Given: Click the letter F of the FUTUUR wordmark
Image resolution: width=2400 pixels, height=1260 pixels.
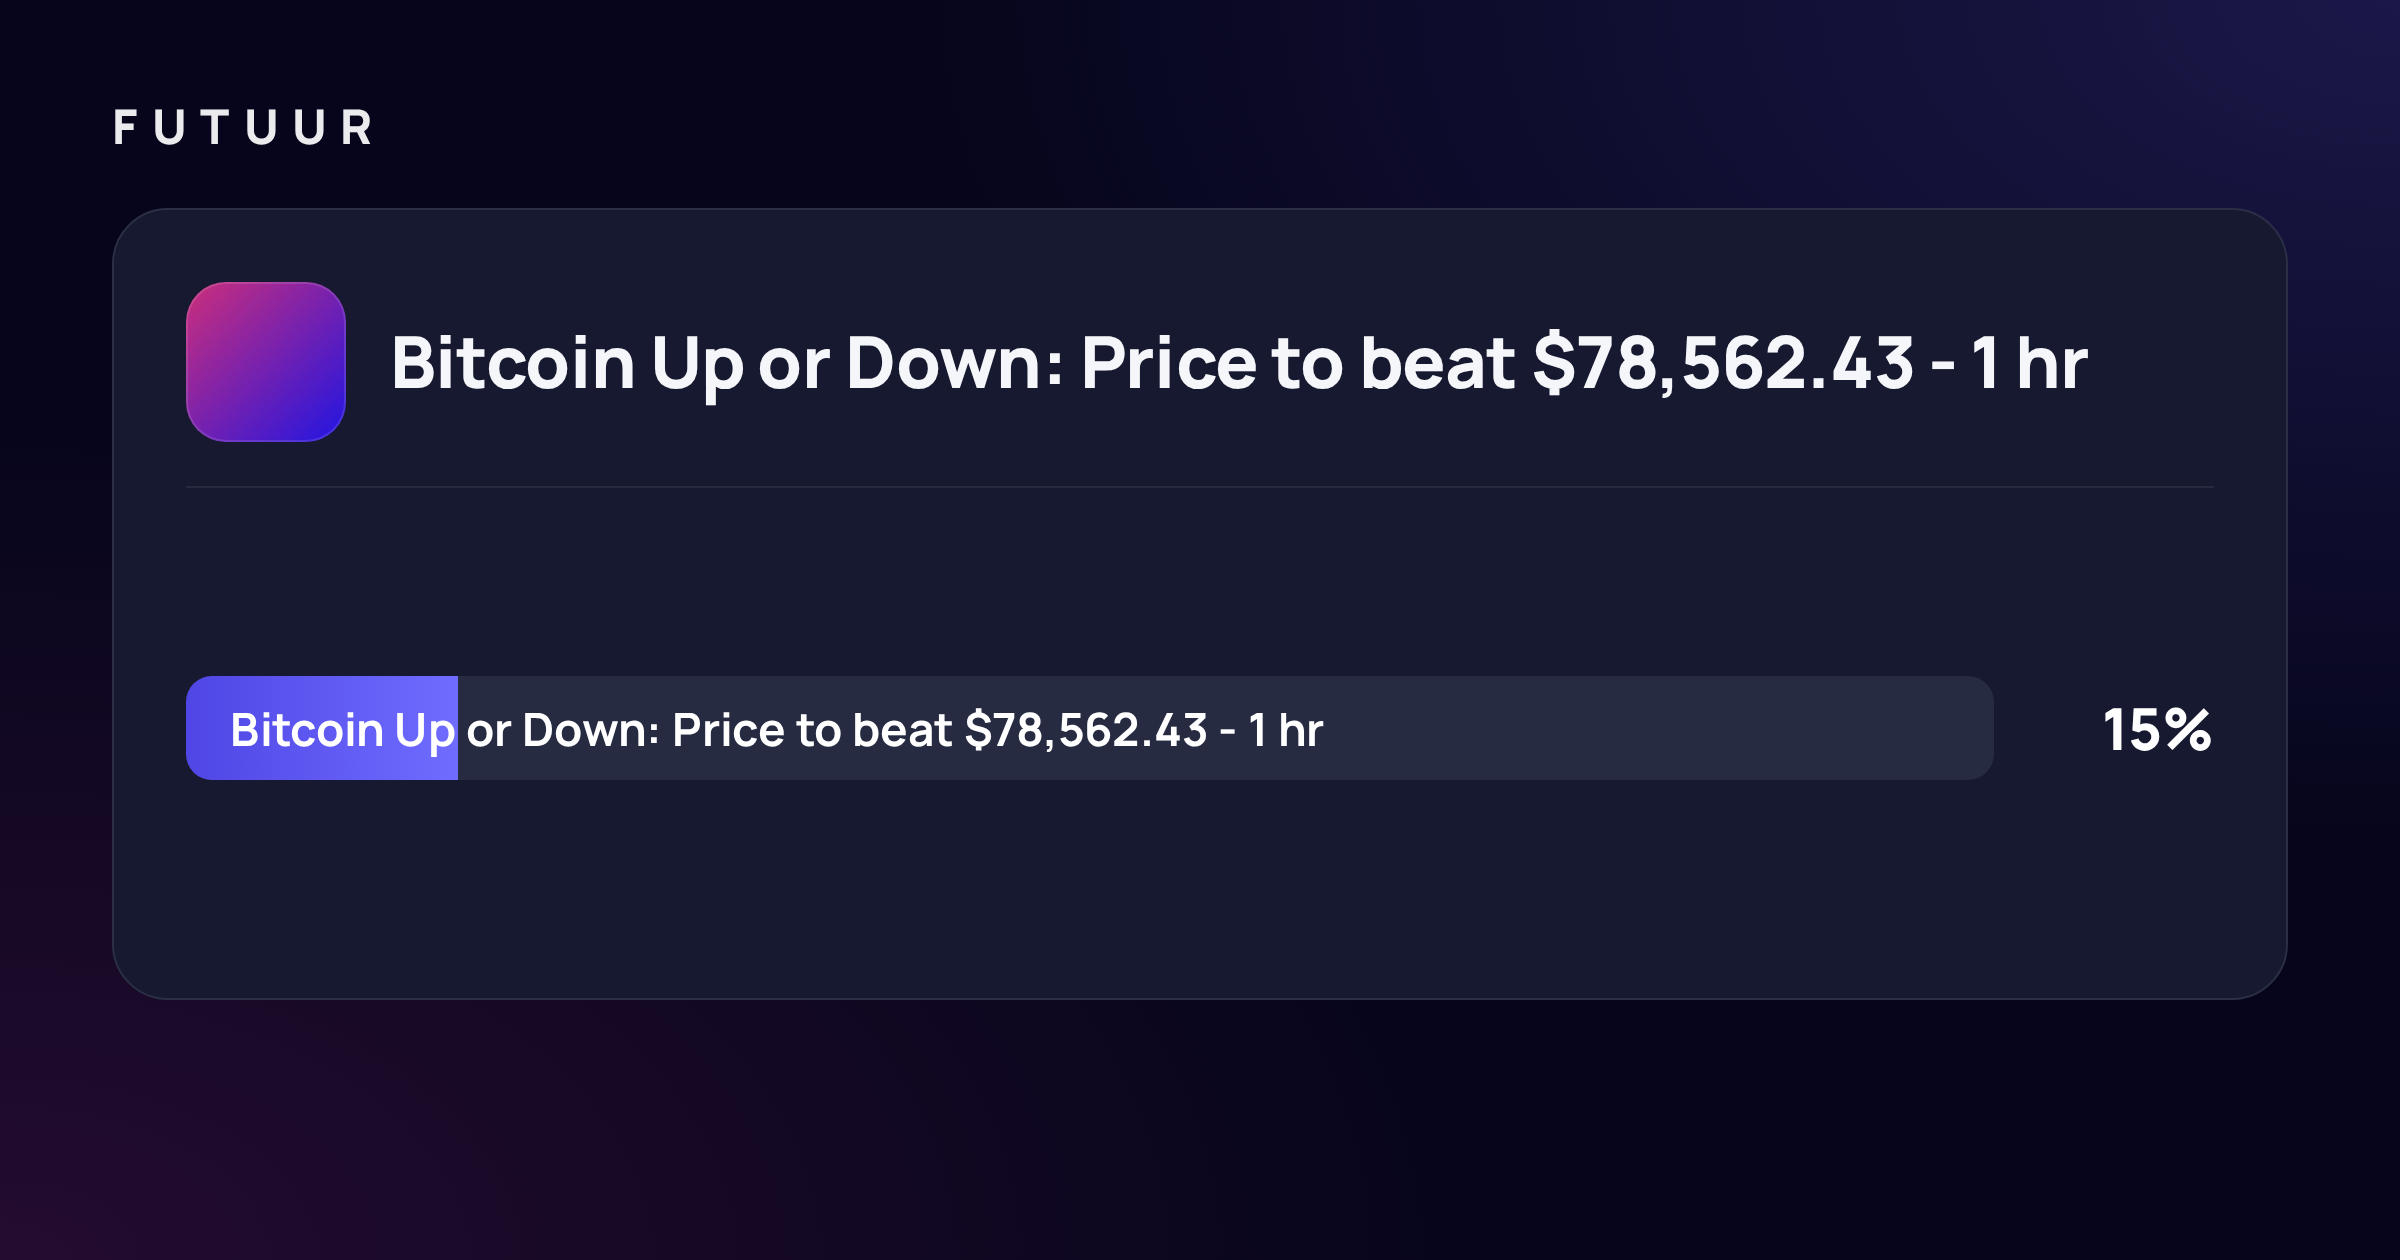Looking at the screenshot, I should pyautogui.click(x=125, y=128).
